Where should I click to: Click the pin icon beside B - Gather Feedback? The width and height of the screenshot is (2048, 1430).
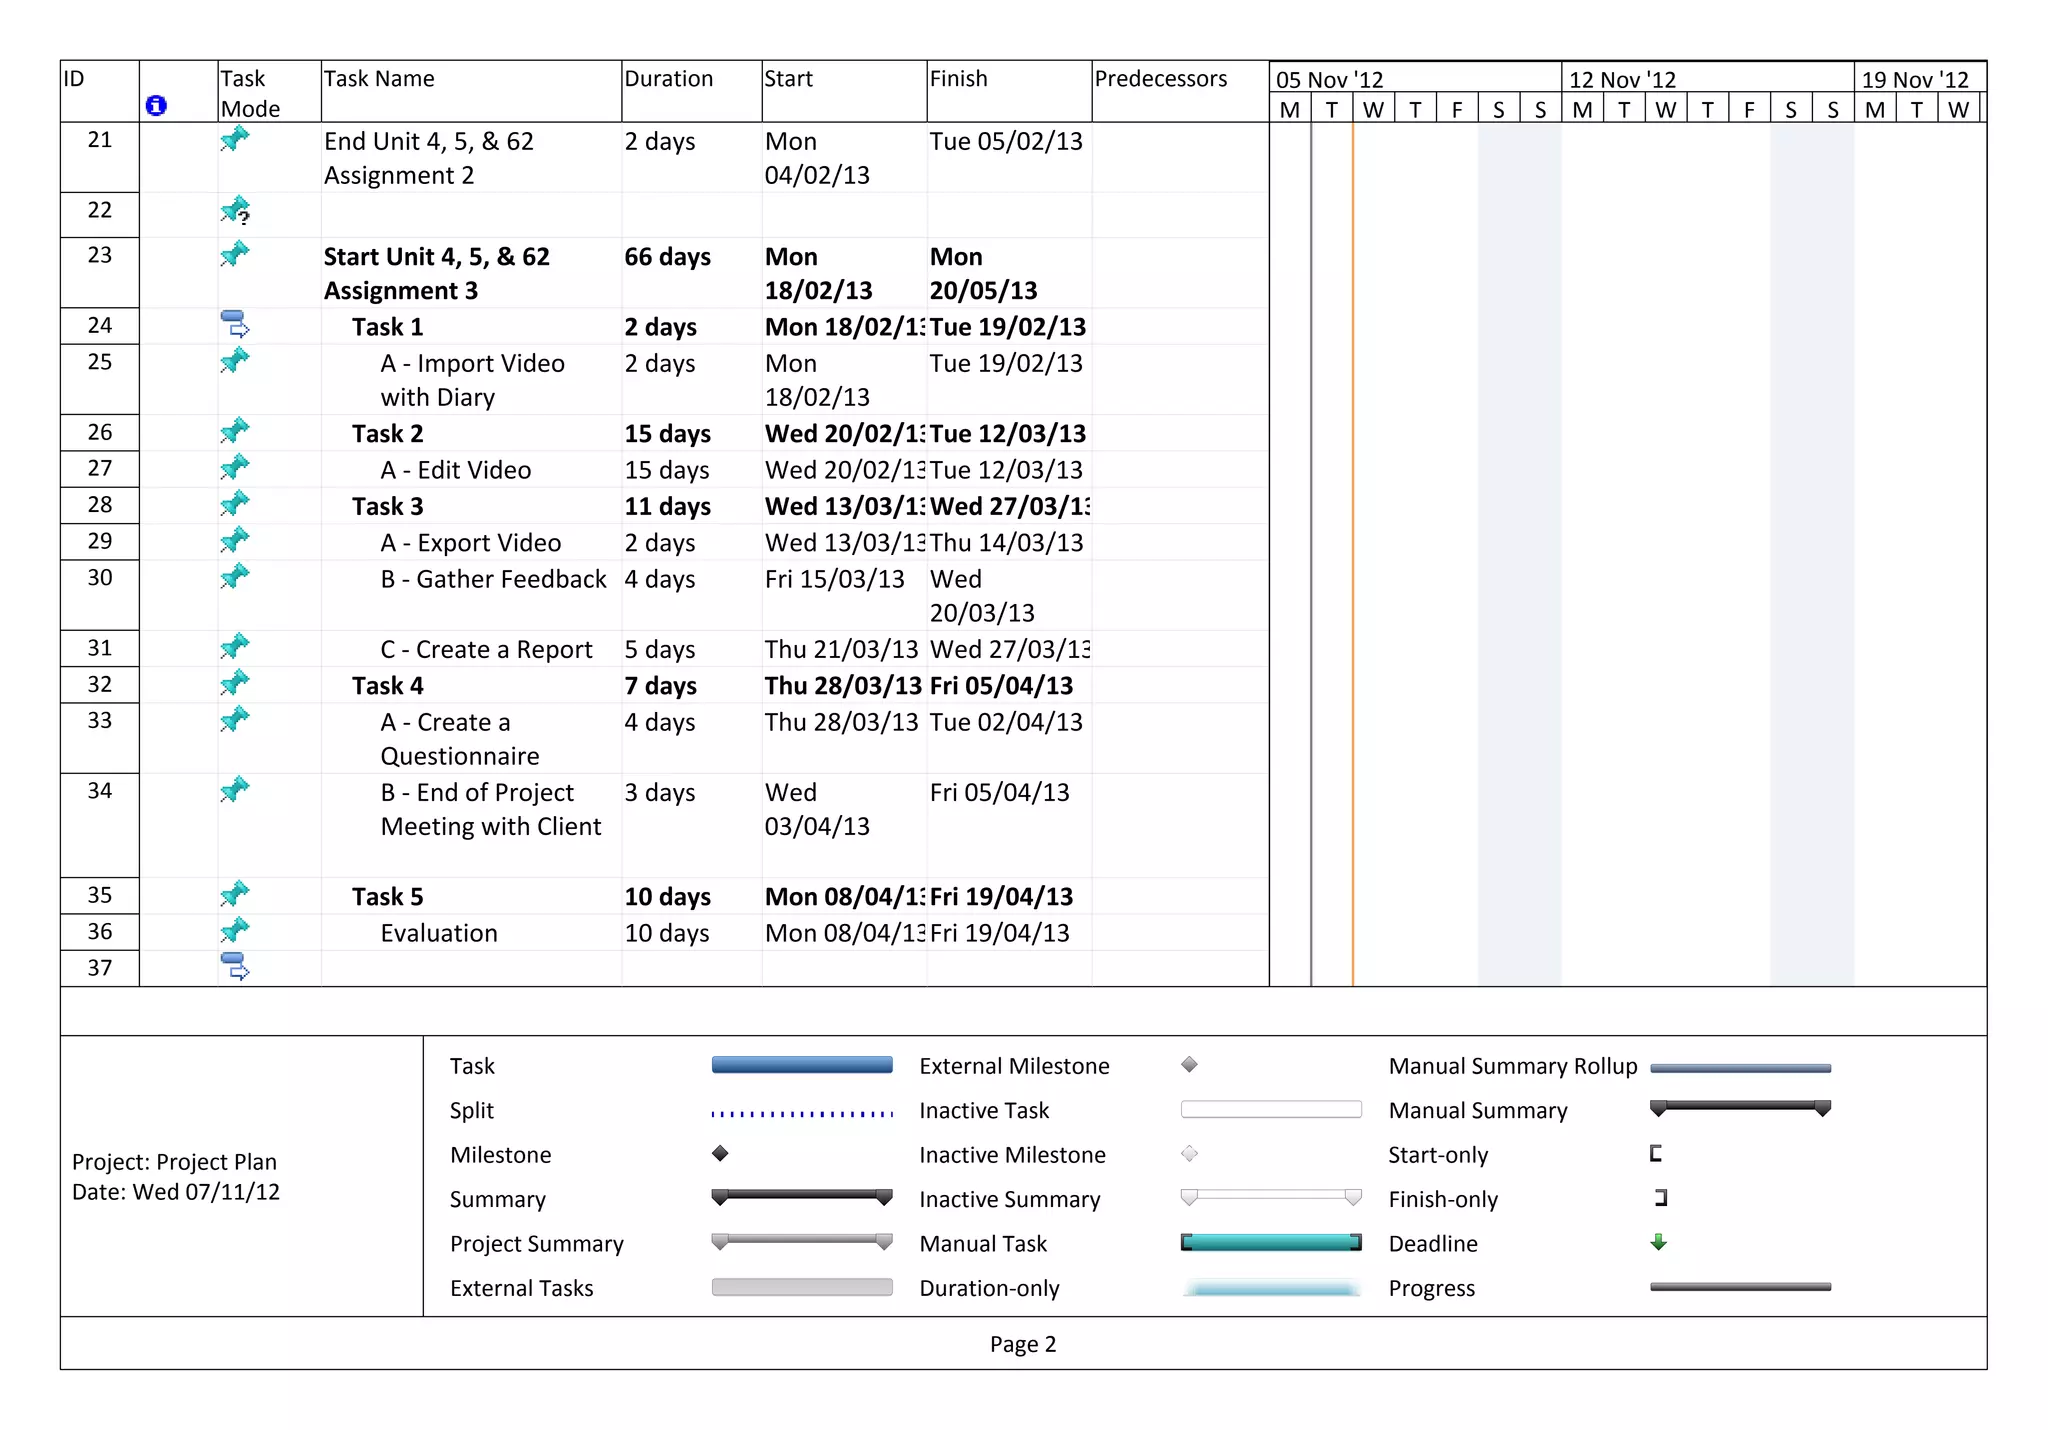[234, 576]
